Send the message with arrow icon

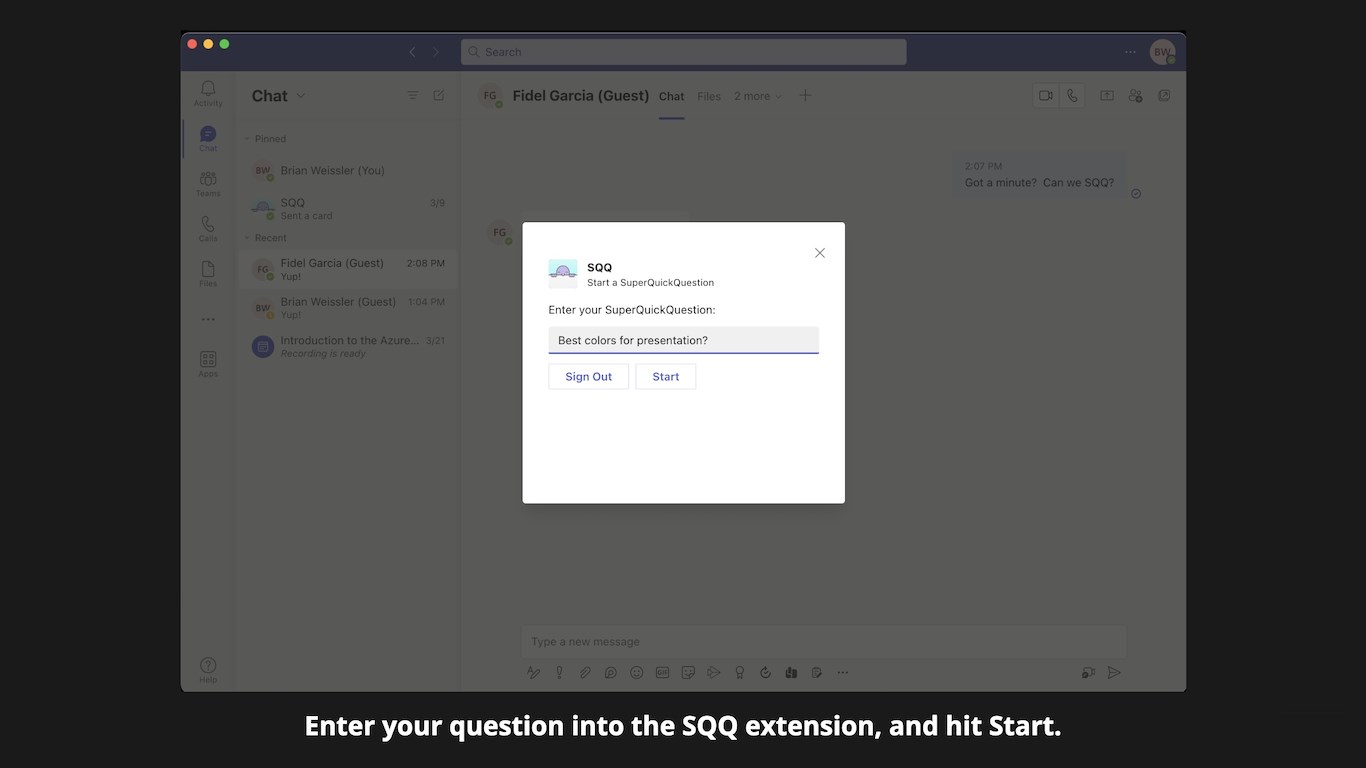[1114, 673]
